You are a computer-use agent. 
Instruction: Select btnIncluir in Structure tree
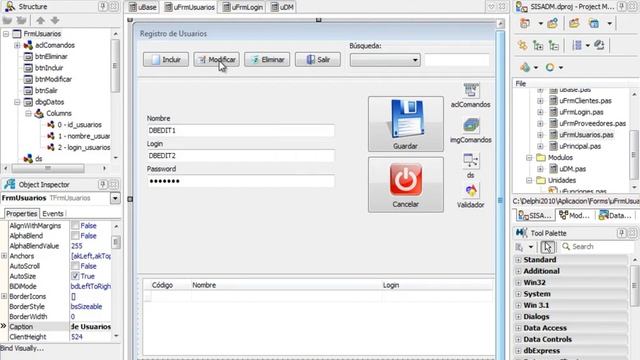click(x=49, y=68)
